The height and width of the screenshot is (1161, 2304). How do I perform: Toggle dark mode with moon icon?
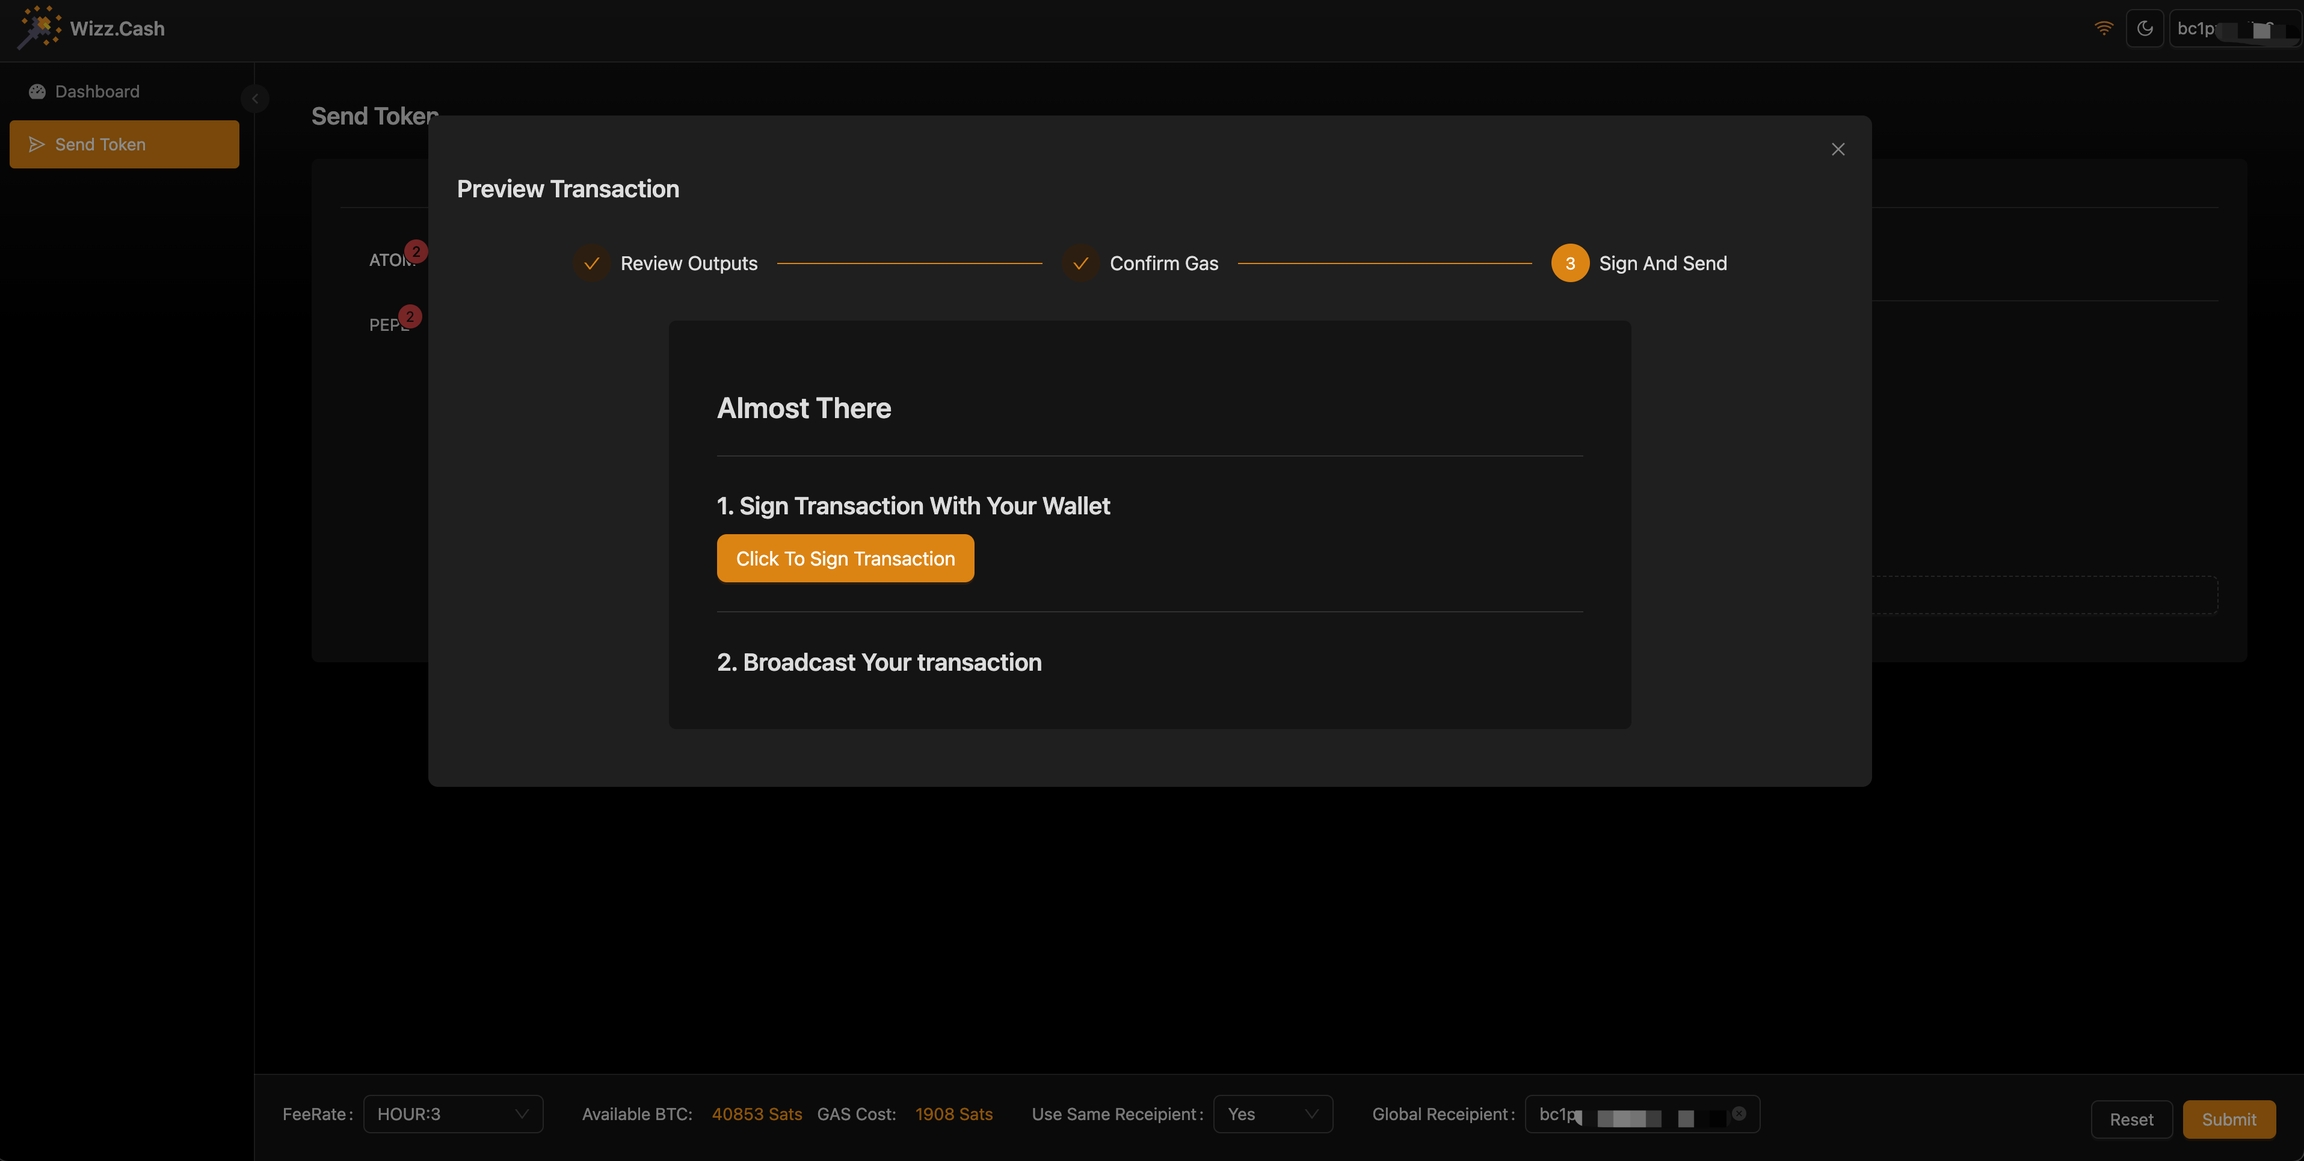point(2144,28)
